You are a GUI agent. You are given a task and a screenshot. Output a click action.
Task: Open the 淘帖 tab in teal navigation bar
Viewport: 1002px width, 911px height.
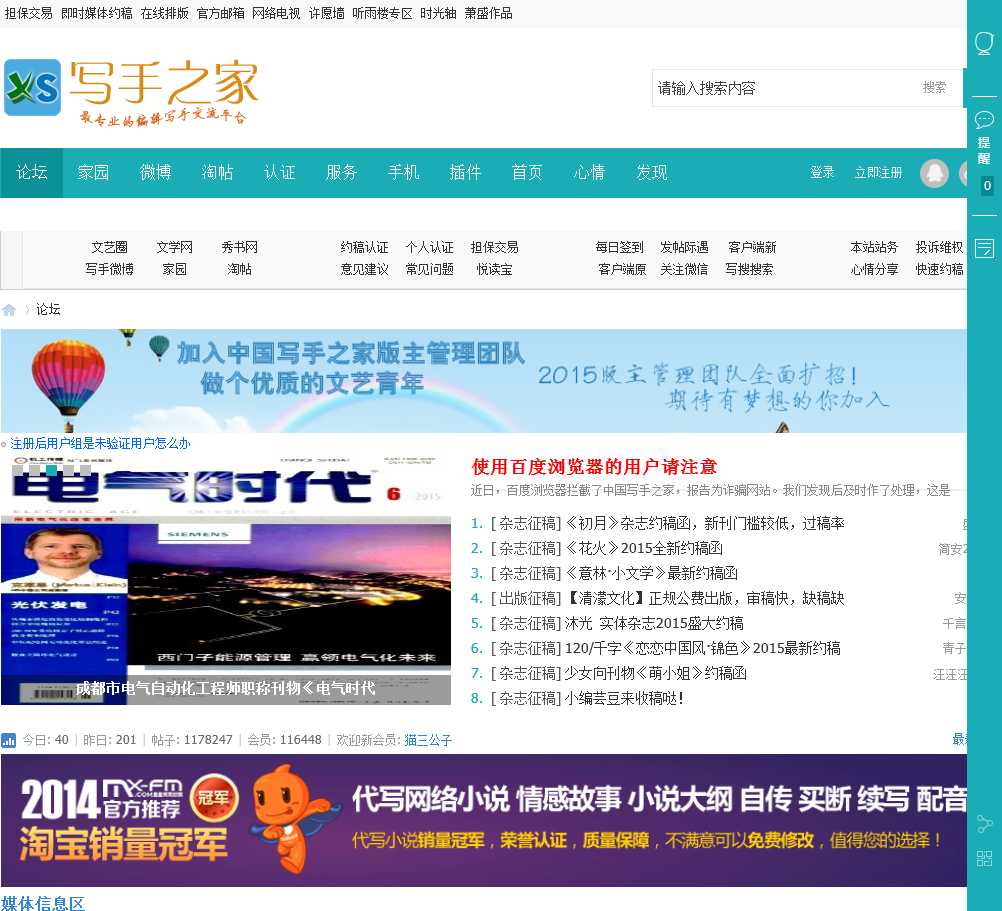click(217, 172)
